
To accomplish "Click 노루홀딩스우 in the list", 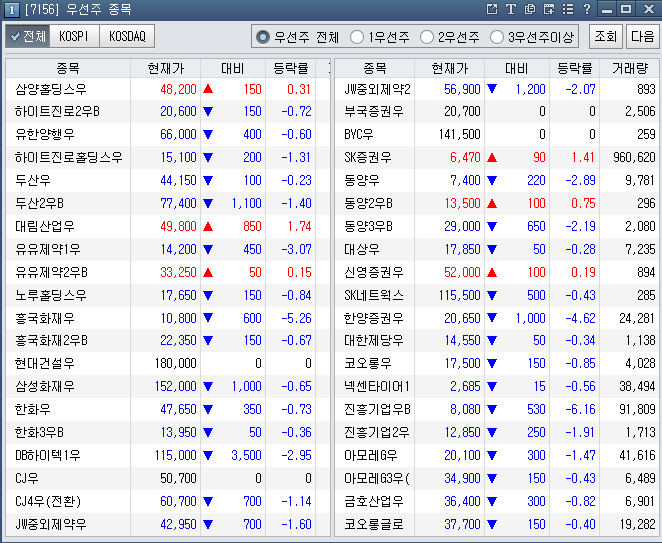I will (51, 295).
